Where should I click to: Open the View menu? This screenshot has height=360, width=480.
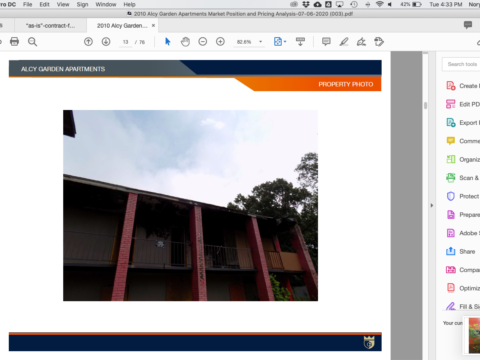63,4
